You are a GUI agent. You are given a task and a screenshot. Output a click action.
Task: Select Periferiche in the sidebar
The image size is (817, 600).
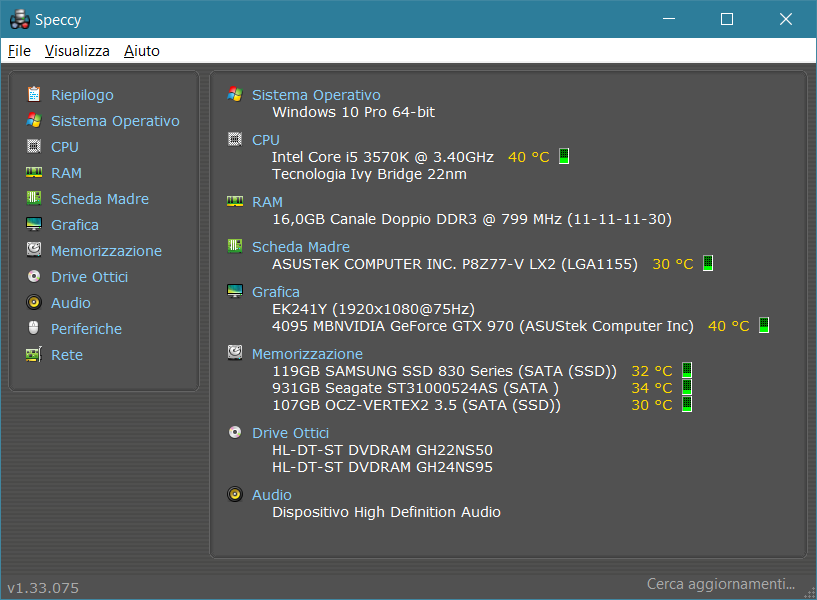[x=86, y=329]
